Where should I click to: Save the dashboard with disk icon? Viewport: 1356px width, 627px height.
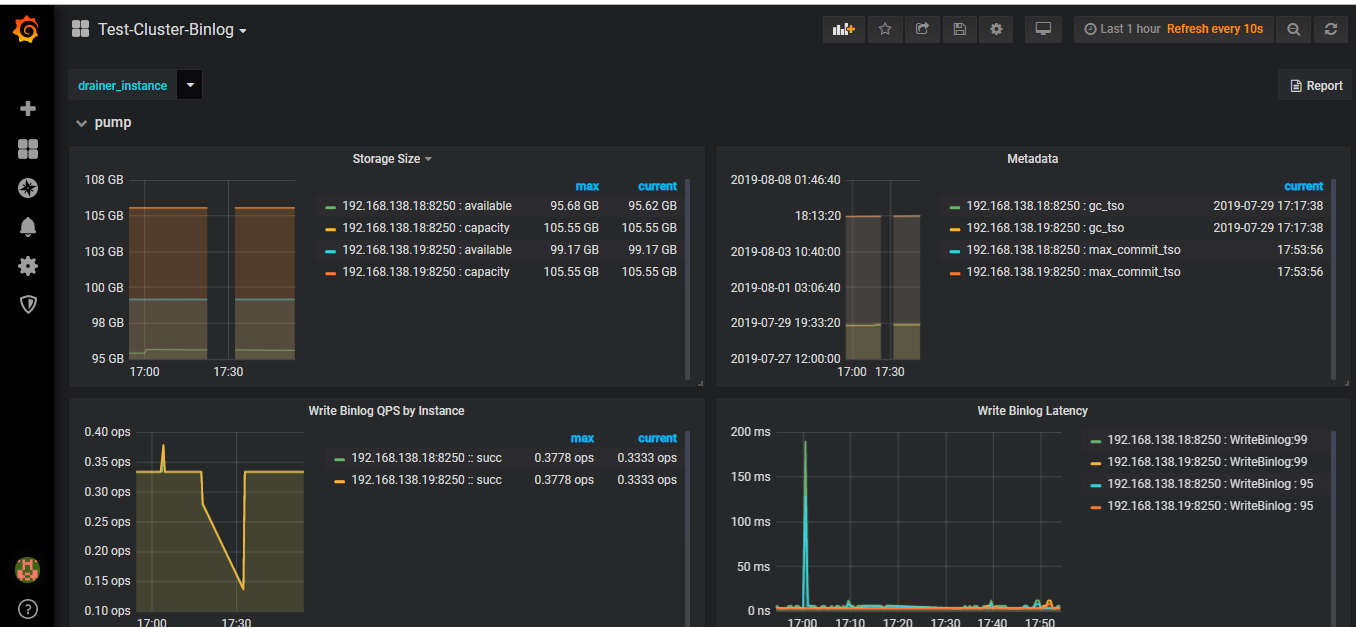click(959, 29)
